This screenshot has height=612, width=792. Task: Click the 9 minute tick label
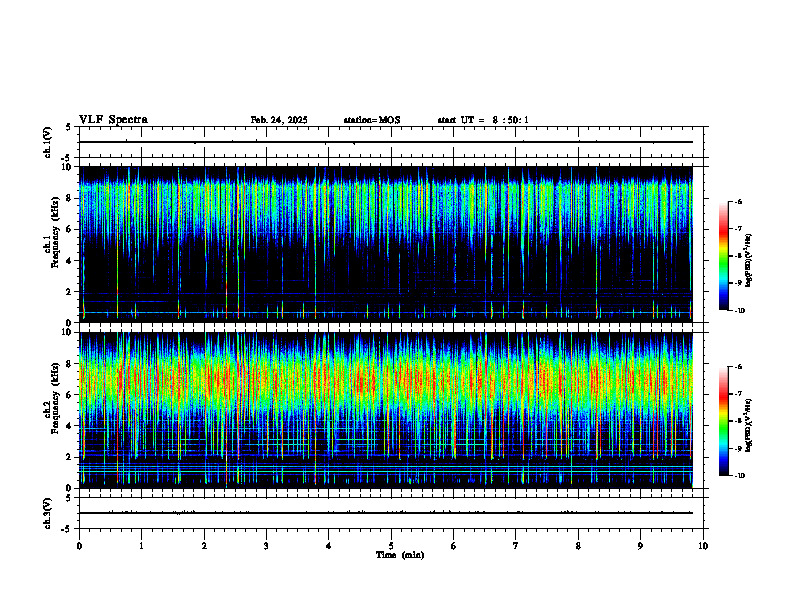pyautogui.click(x=640, y=546)
